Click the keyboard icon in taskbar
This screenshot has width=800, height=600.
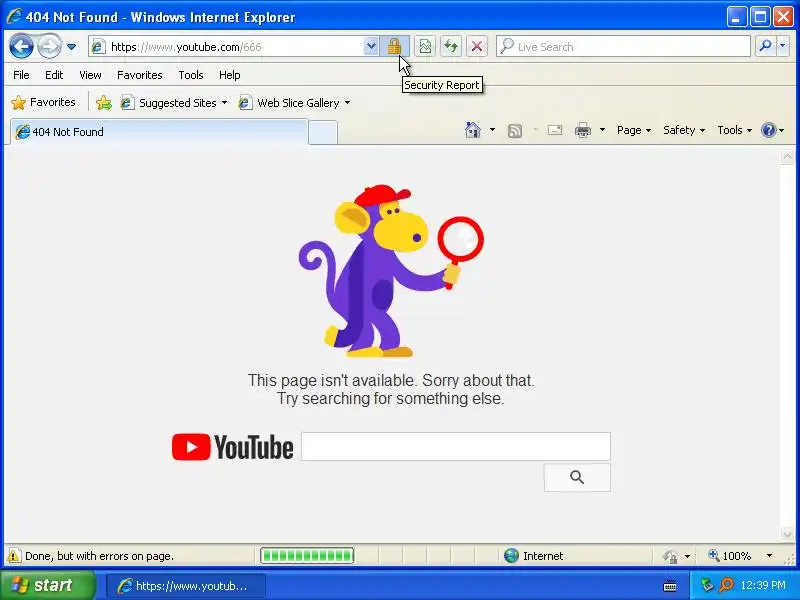670,586
